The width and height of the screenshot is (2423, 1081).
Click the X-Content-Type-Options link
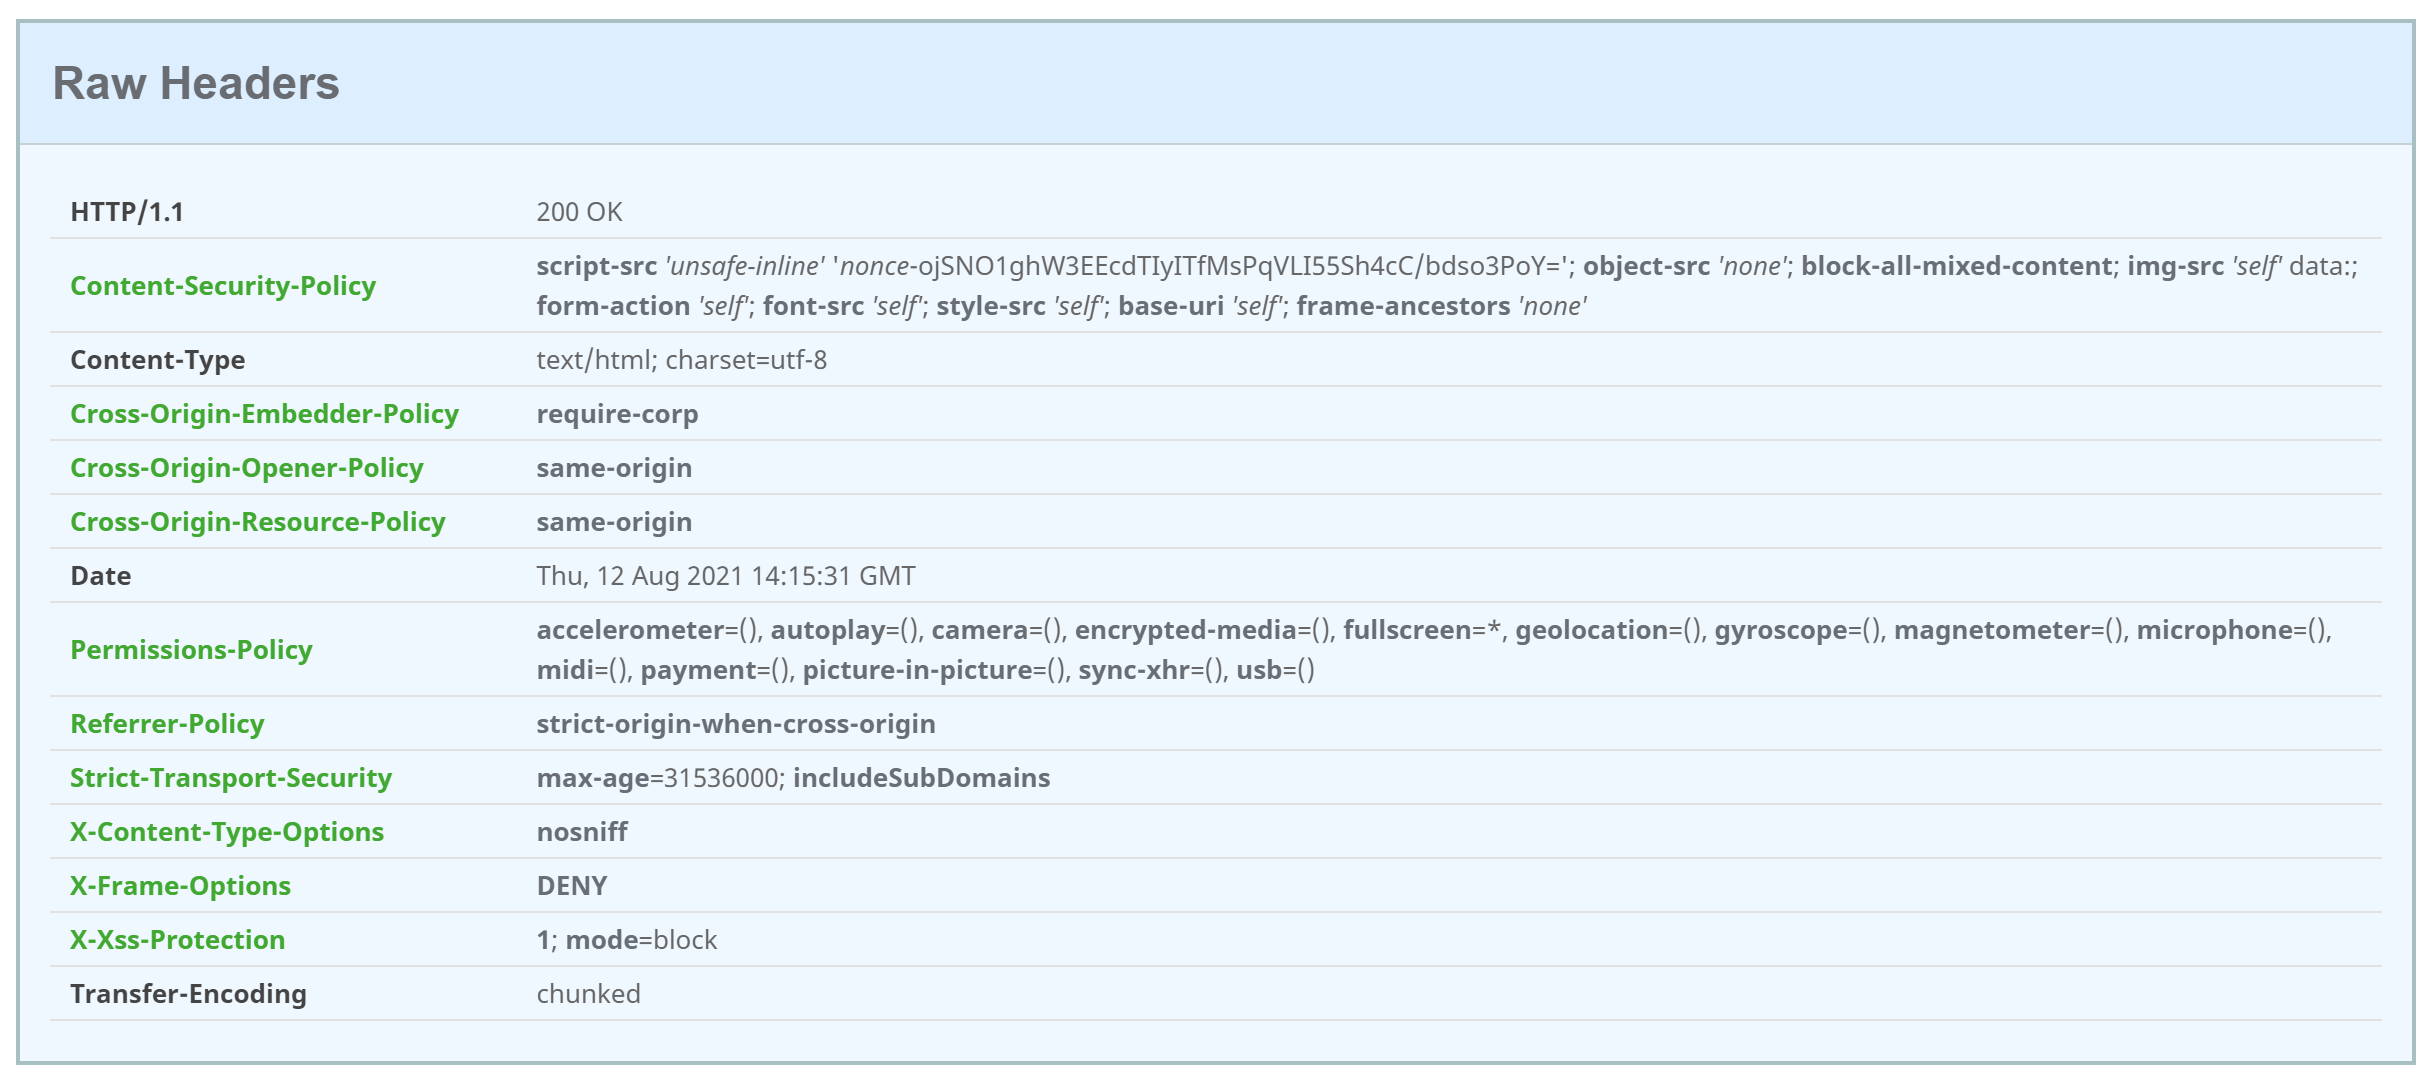click(226, 832)
